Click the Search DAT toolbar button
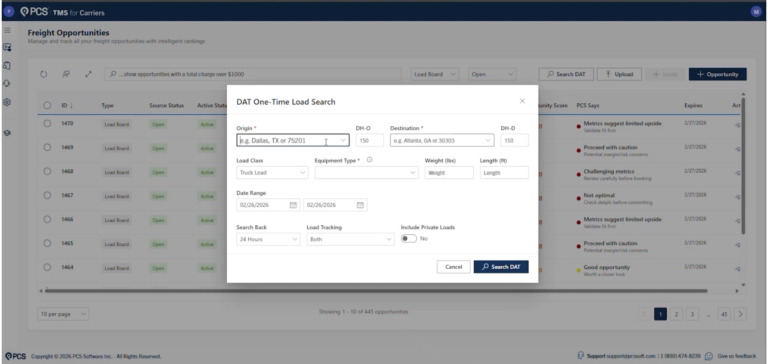Screen dimensions: 768x364 [566, 74]
